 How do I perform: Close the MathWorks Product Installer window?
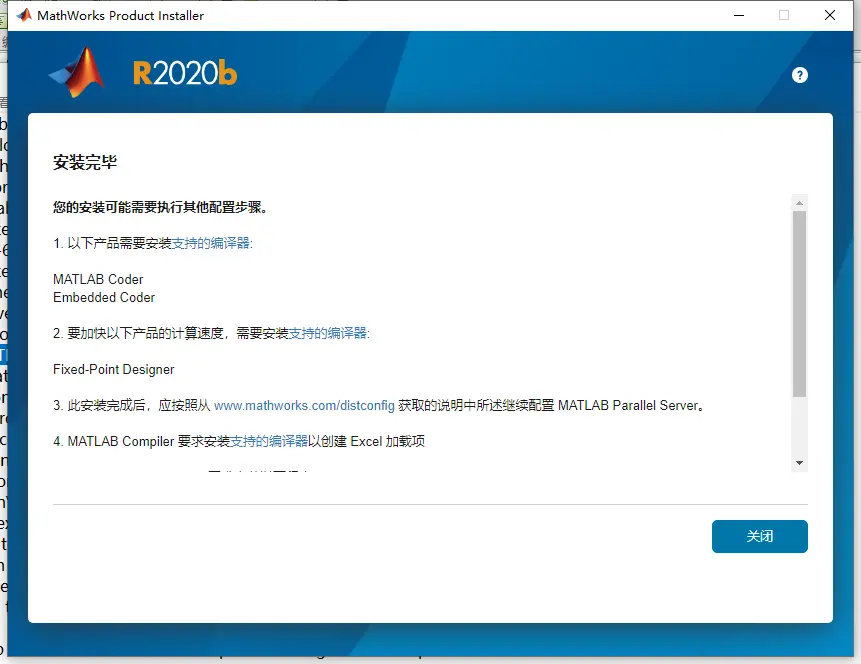[830, 15]
